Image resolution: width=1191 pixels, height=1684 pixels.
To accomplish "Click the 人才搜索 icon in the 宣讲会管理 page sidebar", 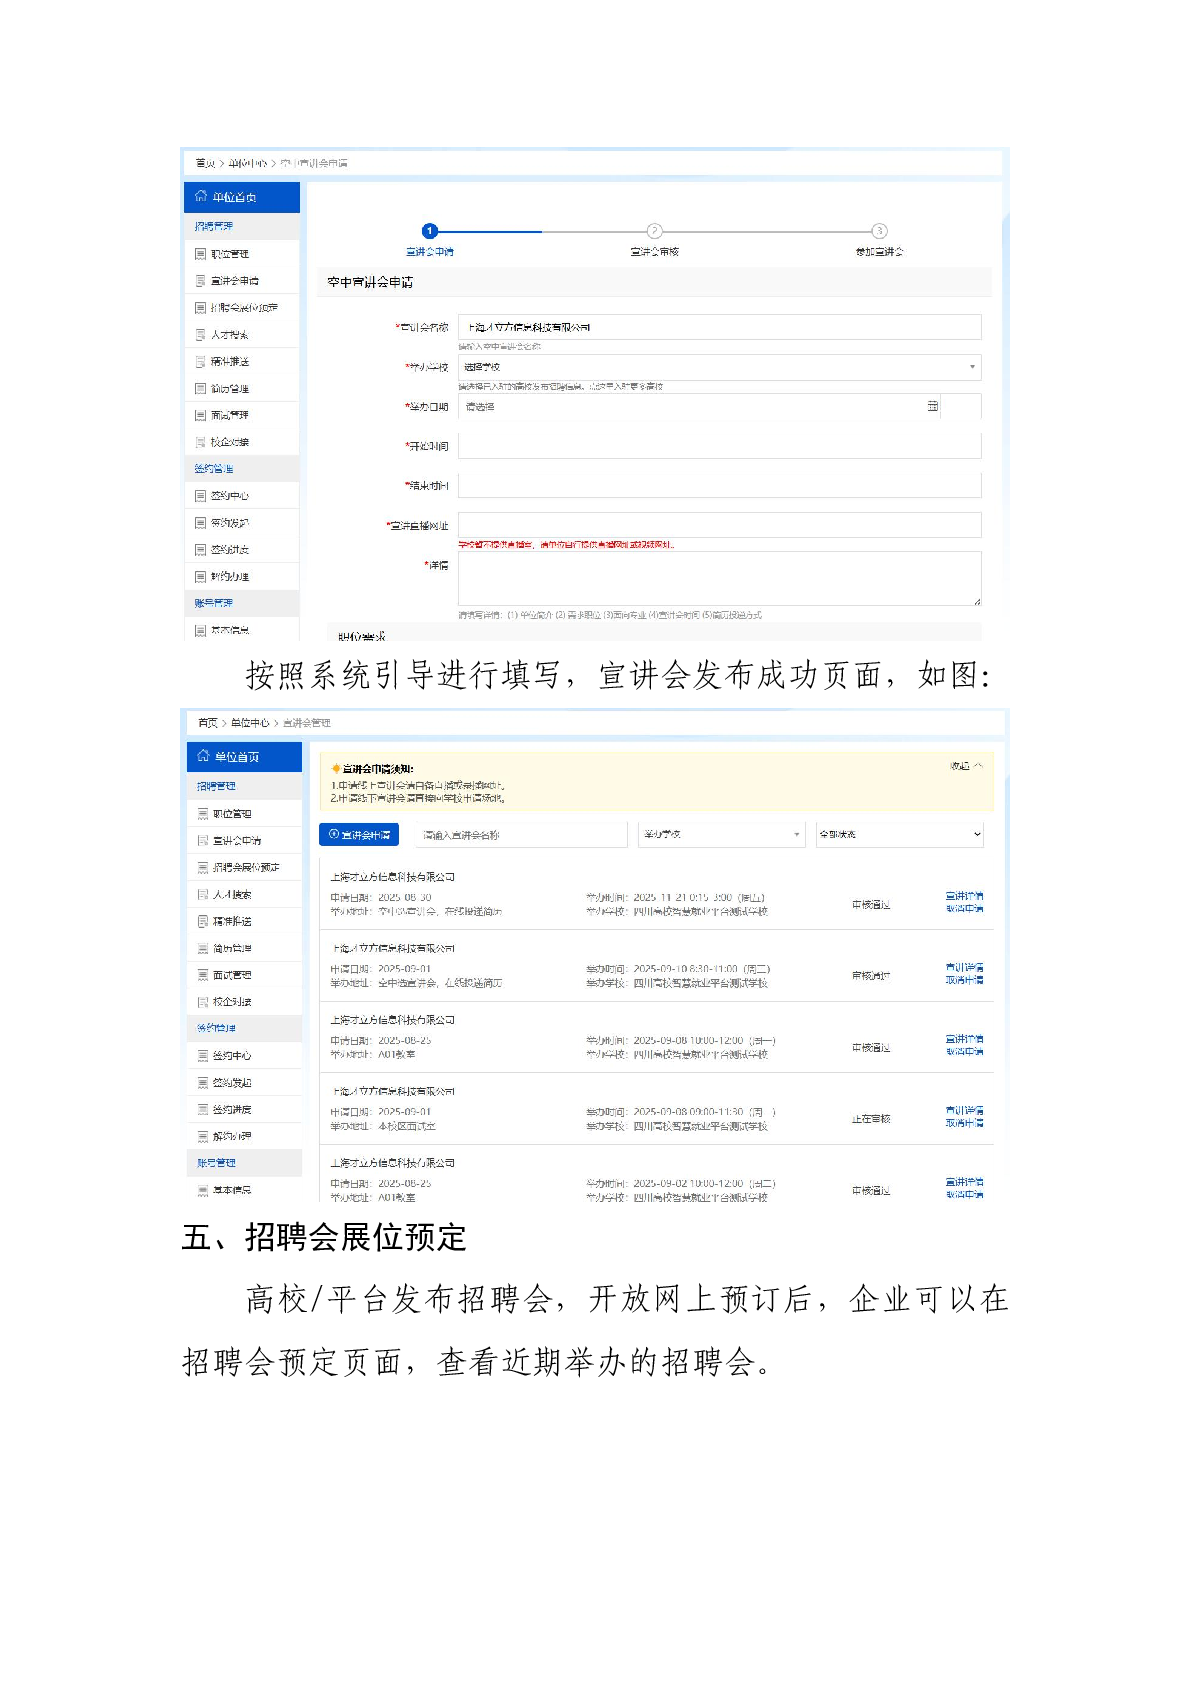I will [203, 894].
